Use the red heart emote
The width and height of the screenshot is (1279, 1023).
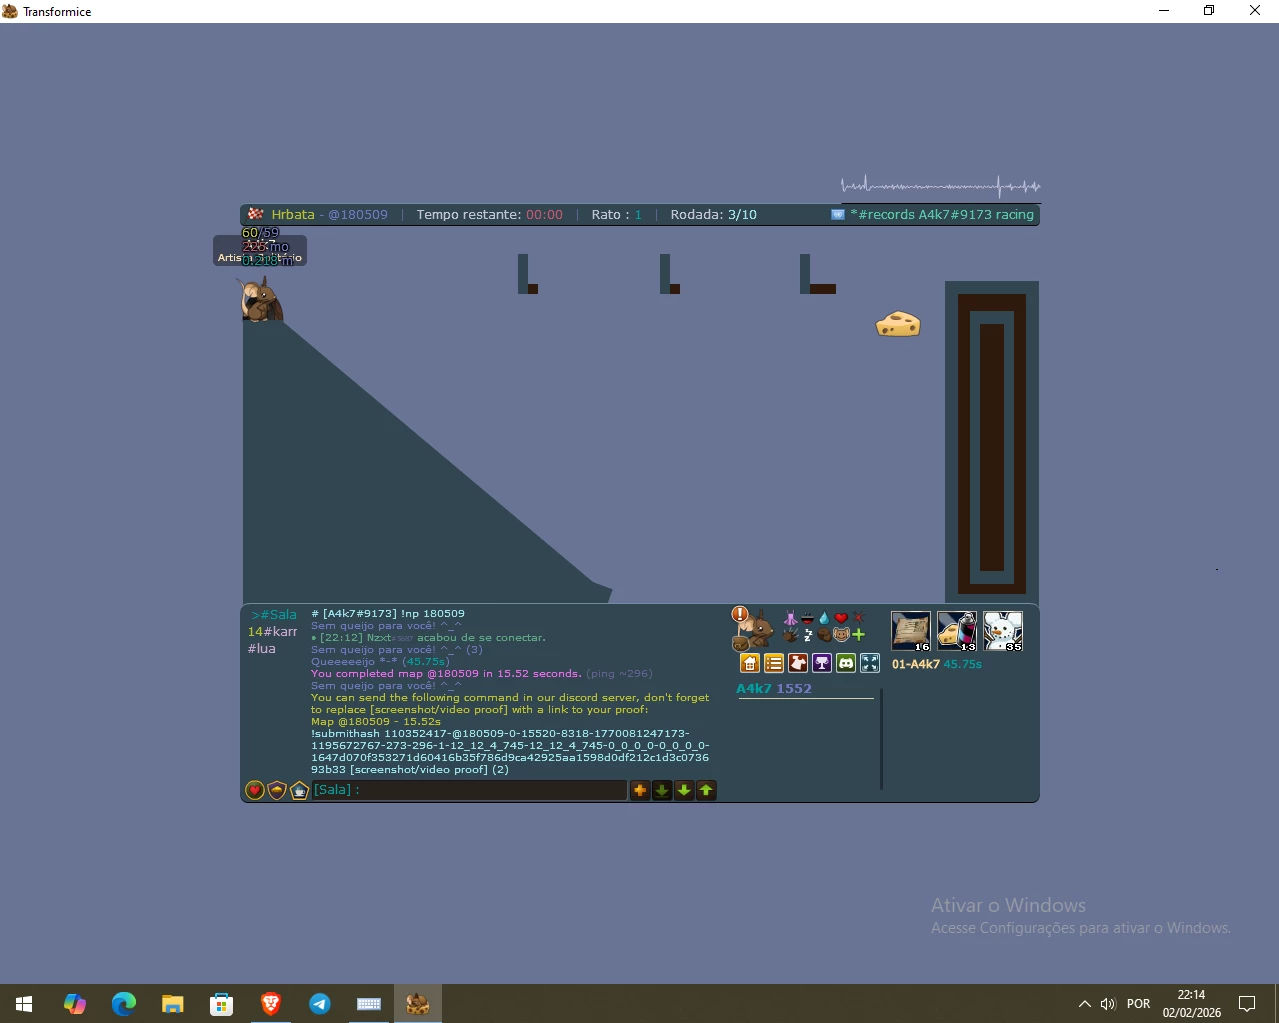[x=841, y=618]
